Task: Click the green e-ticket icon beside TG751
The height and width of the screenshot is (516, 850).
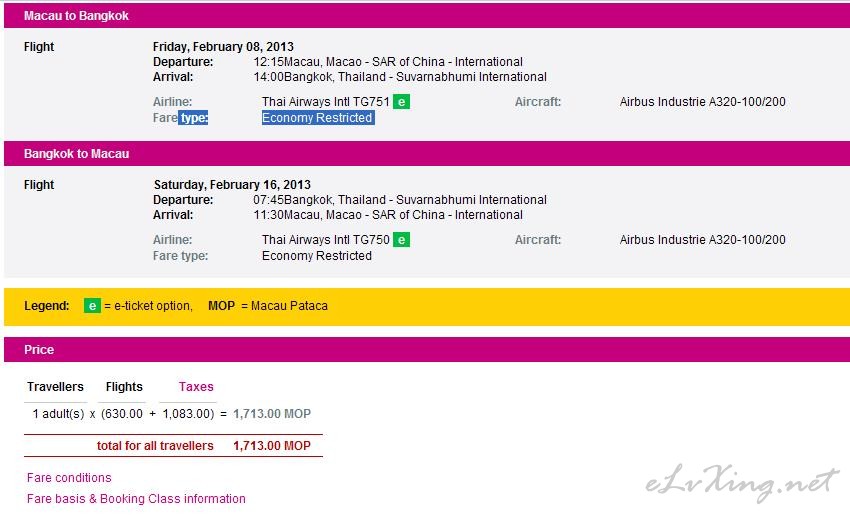Action: pyautogui.click(x=401, y=102)
